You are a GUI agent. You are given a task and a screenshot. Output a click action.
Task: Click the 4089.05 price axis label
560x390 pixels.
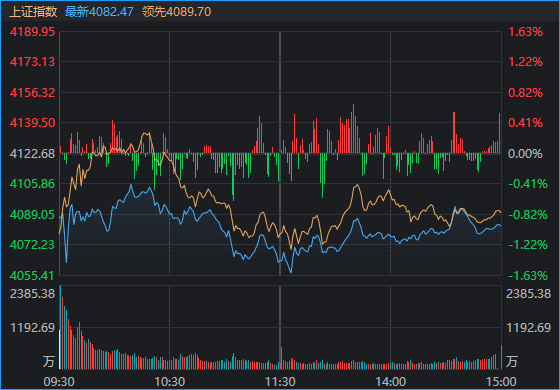(32, 215)
